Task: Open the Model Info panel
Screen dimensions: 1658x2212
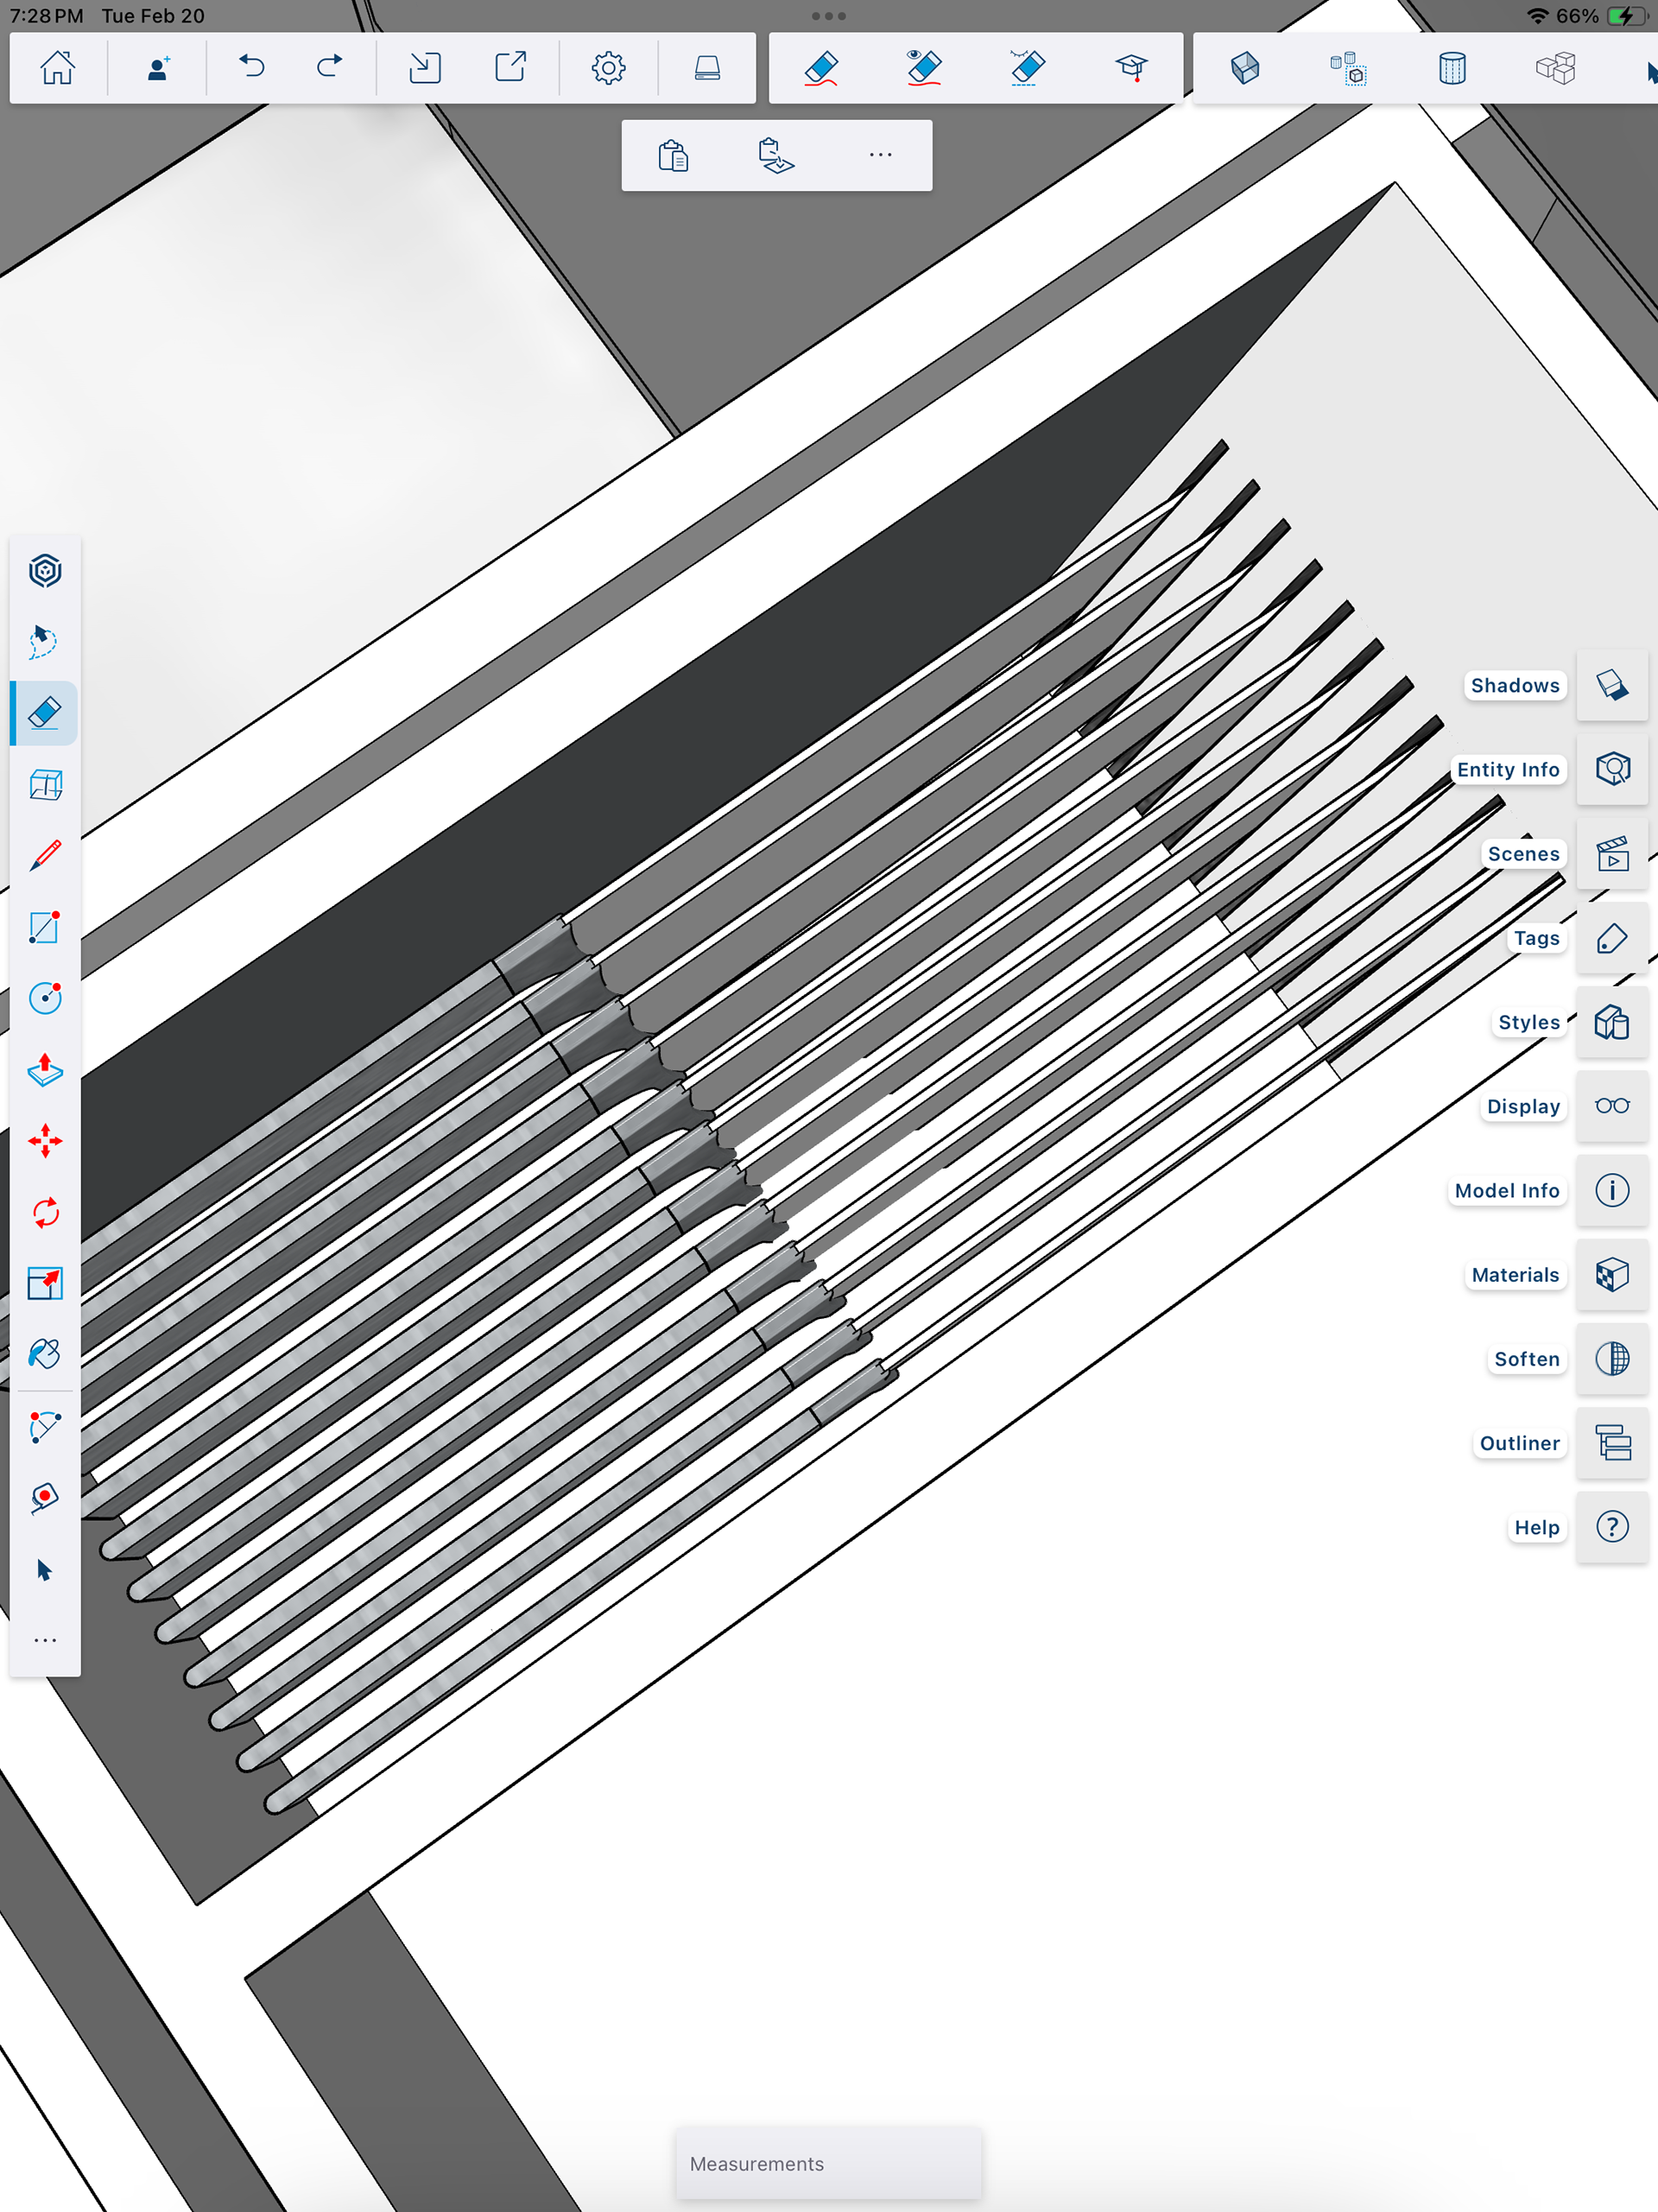Action: pyautogui.click(x=1612, y=1190)
